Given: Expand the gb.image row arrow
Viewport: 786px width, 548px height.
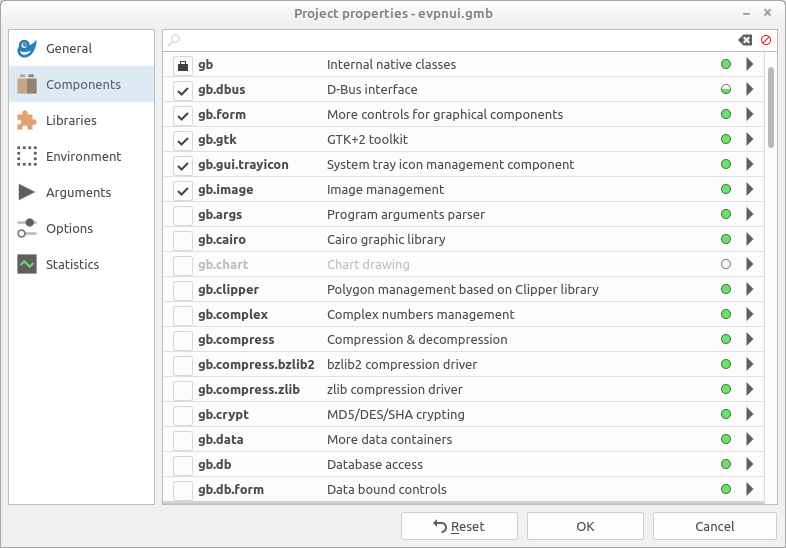Looking at the screenshot, I should click(750, 190).
